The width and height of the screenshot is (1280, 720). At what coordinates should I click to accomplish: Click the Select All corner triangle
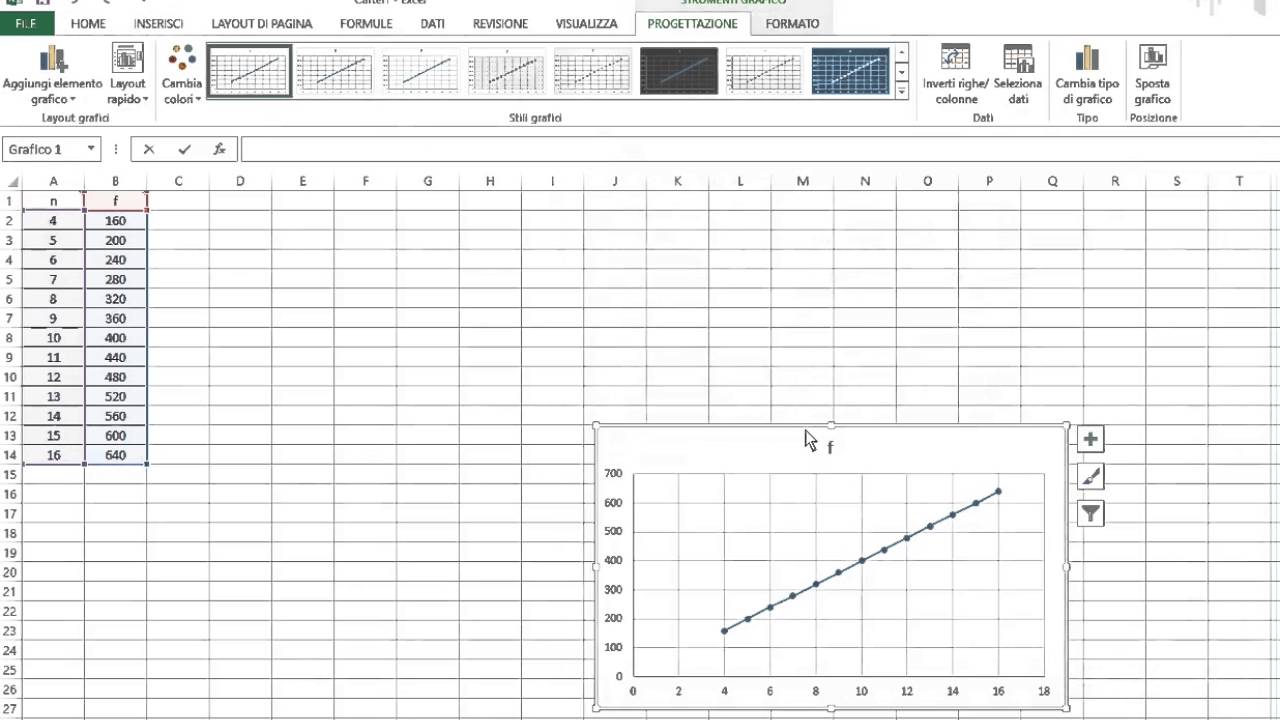click(x=13, y=182)
